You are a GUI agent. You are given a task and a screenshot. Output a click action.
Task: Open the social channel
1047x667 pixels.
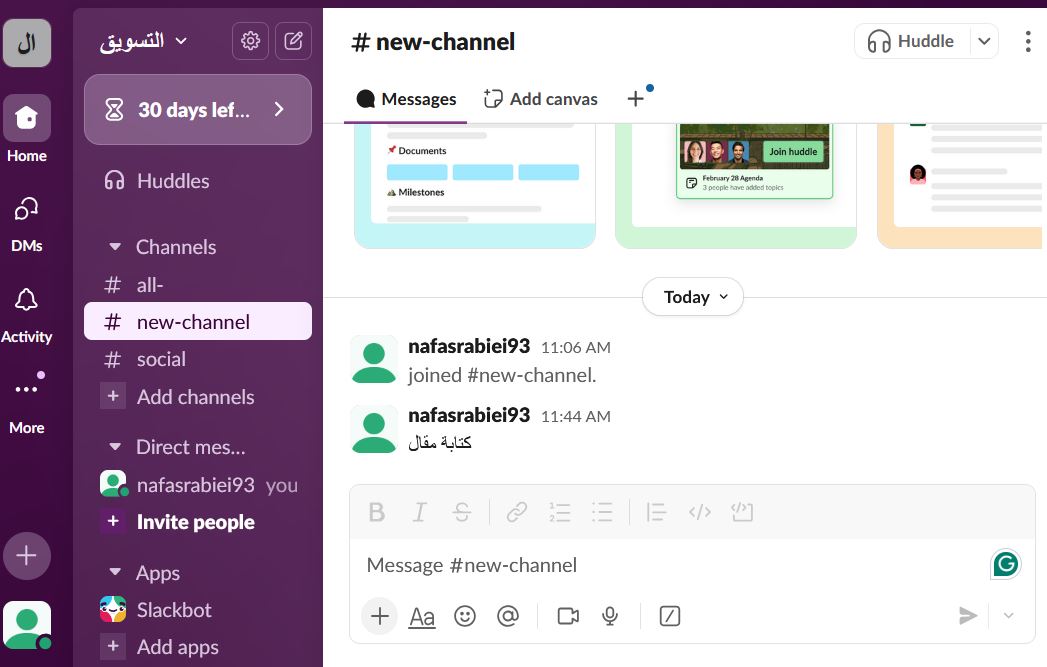(198, 359)
